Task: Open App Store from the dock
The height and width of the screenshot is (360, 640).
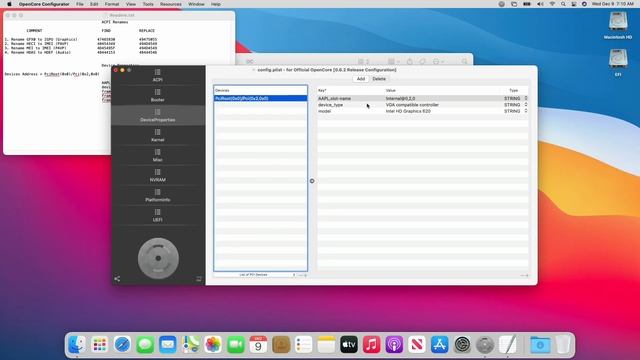Action: pyautogui.click(x=440, y=345)
